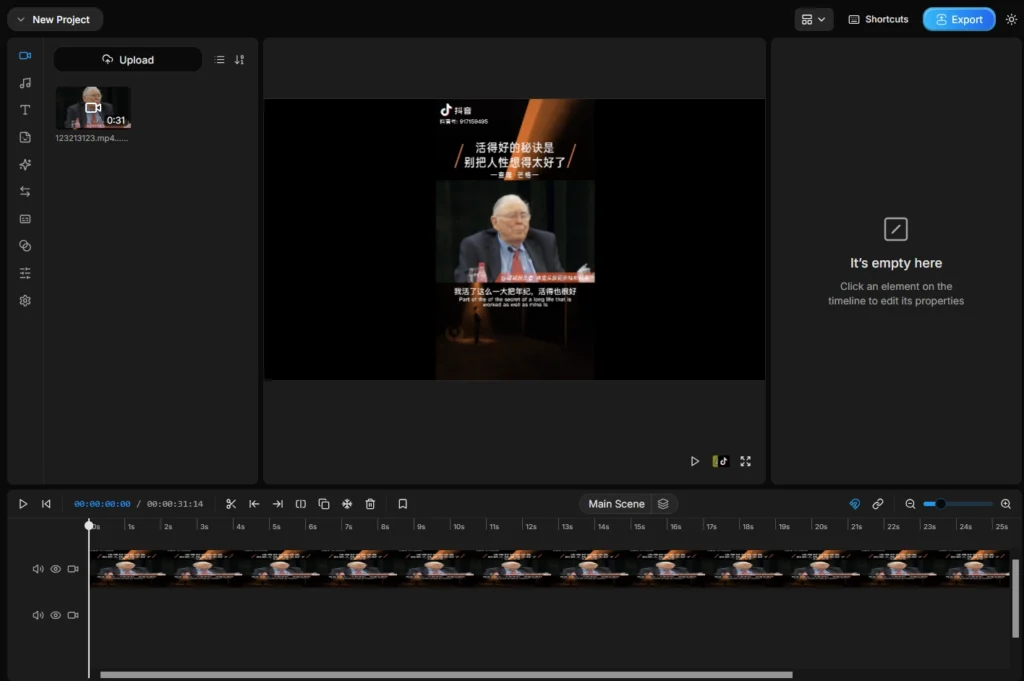Viewport: 1024px width, 681px height.
Task: Duplicate clip with the copy icon
Action: coord(324,504)
